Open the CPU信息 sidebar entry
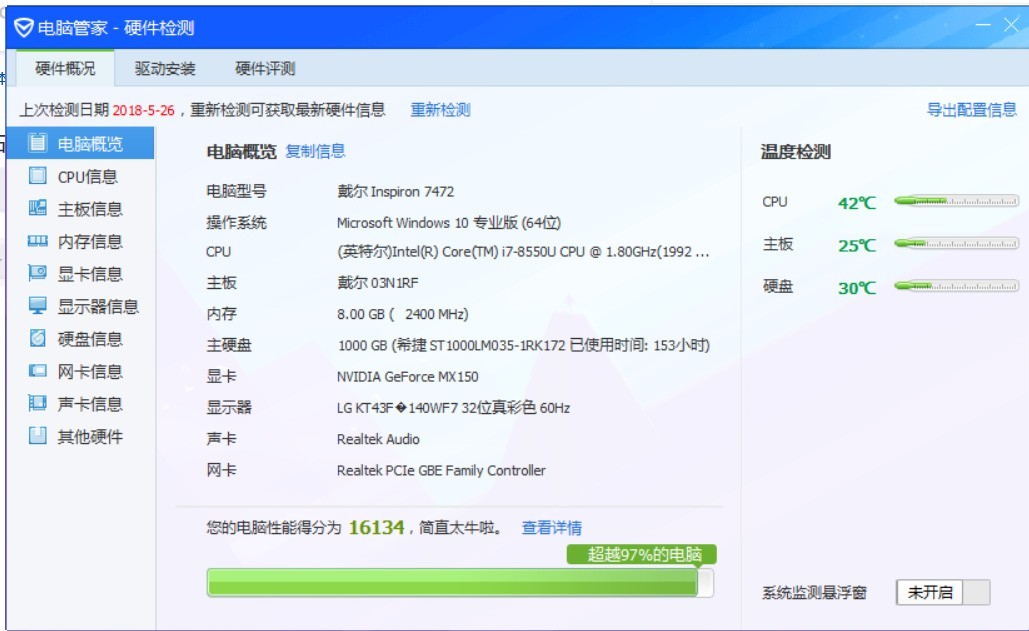The width and height of the screenshot is (1029, 631). [87, 176]
